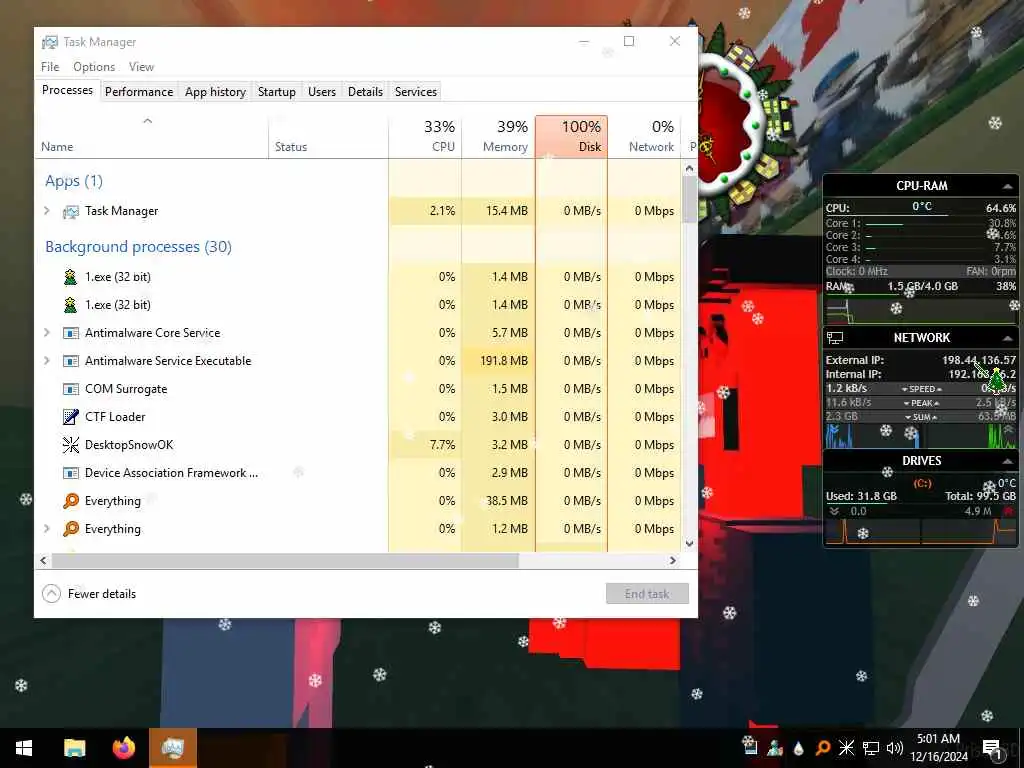
Task: Open the notification center icon
Action: click(992, 749)
